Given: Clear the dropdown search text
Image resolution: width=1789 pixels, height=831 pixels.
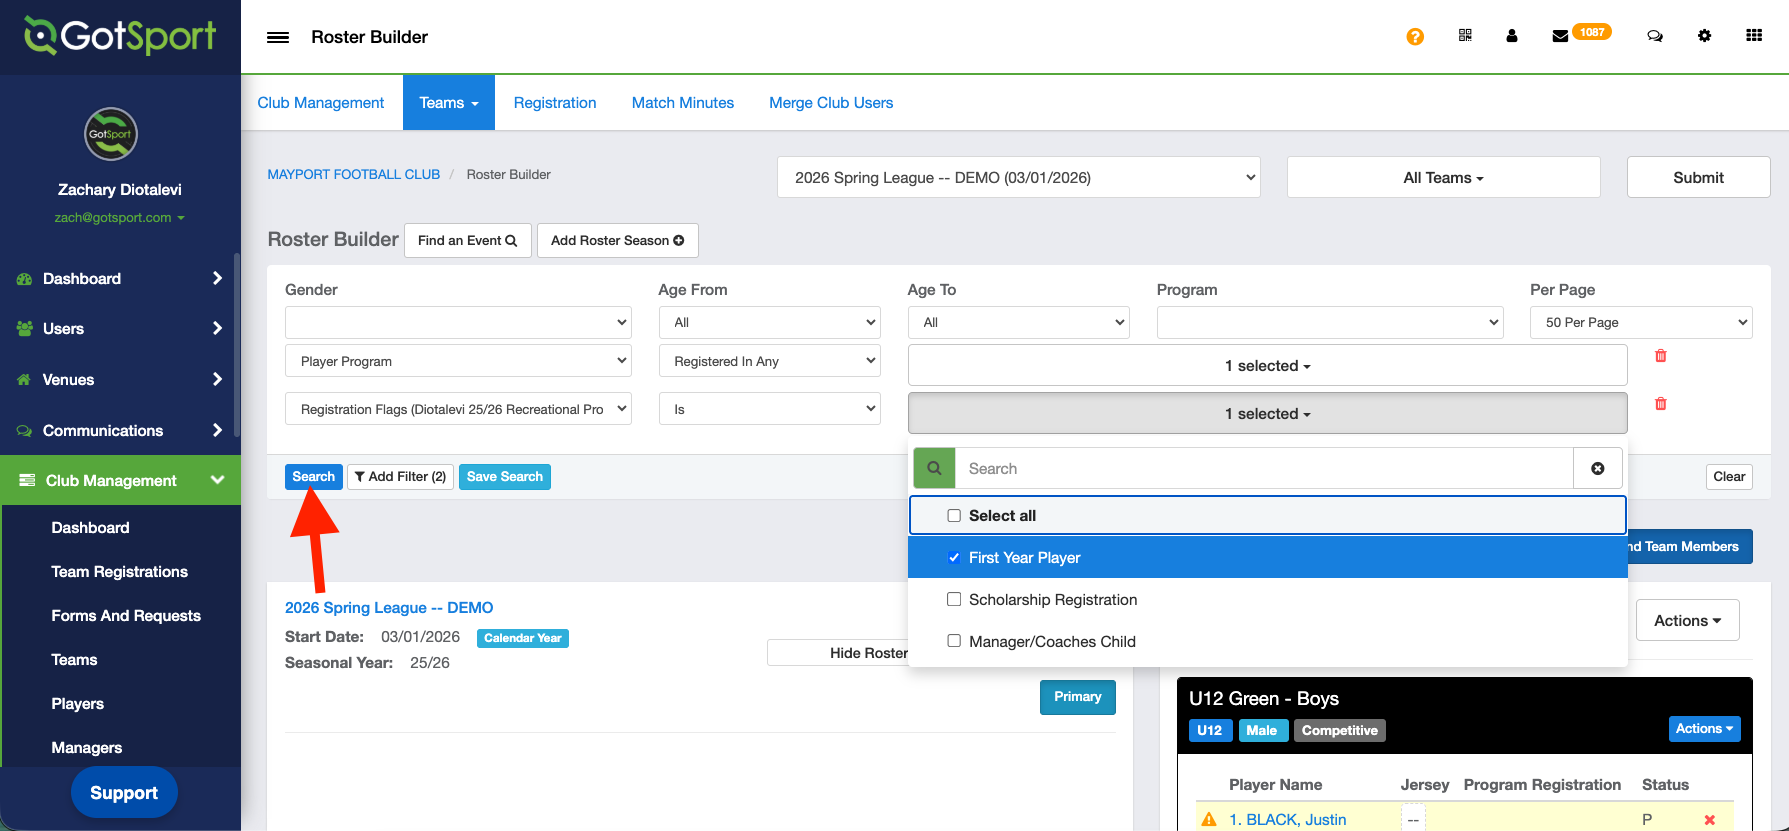Looking at the screenshot, I should tap(1597, 468).
